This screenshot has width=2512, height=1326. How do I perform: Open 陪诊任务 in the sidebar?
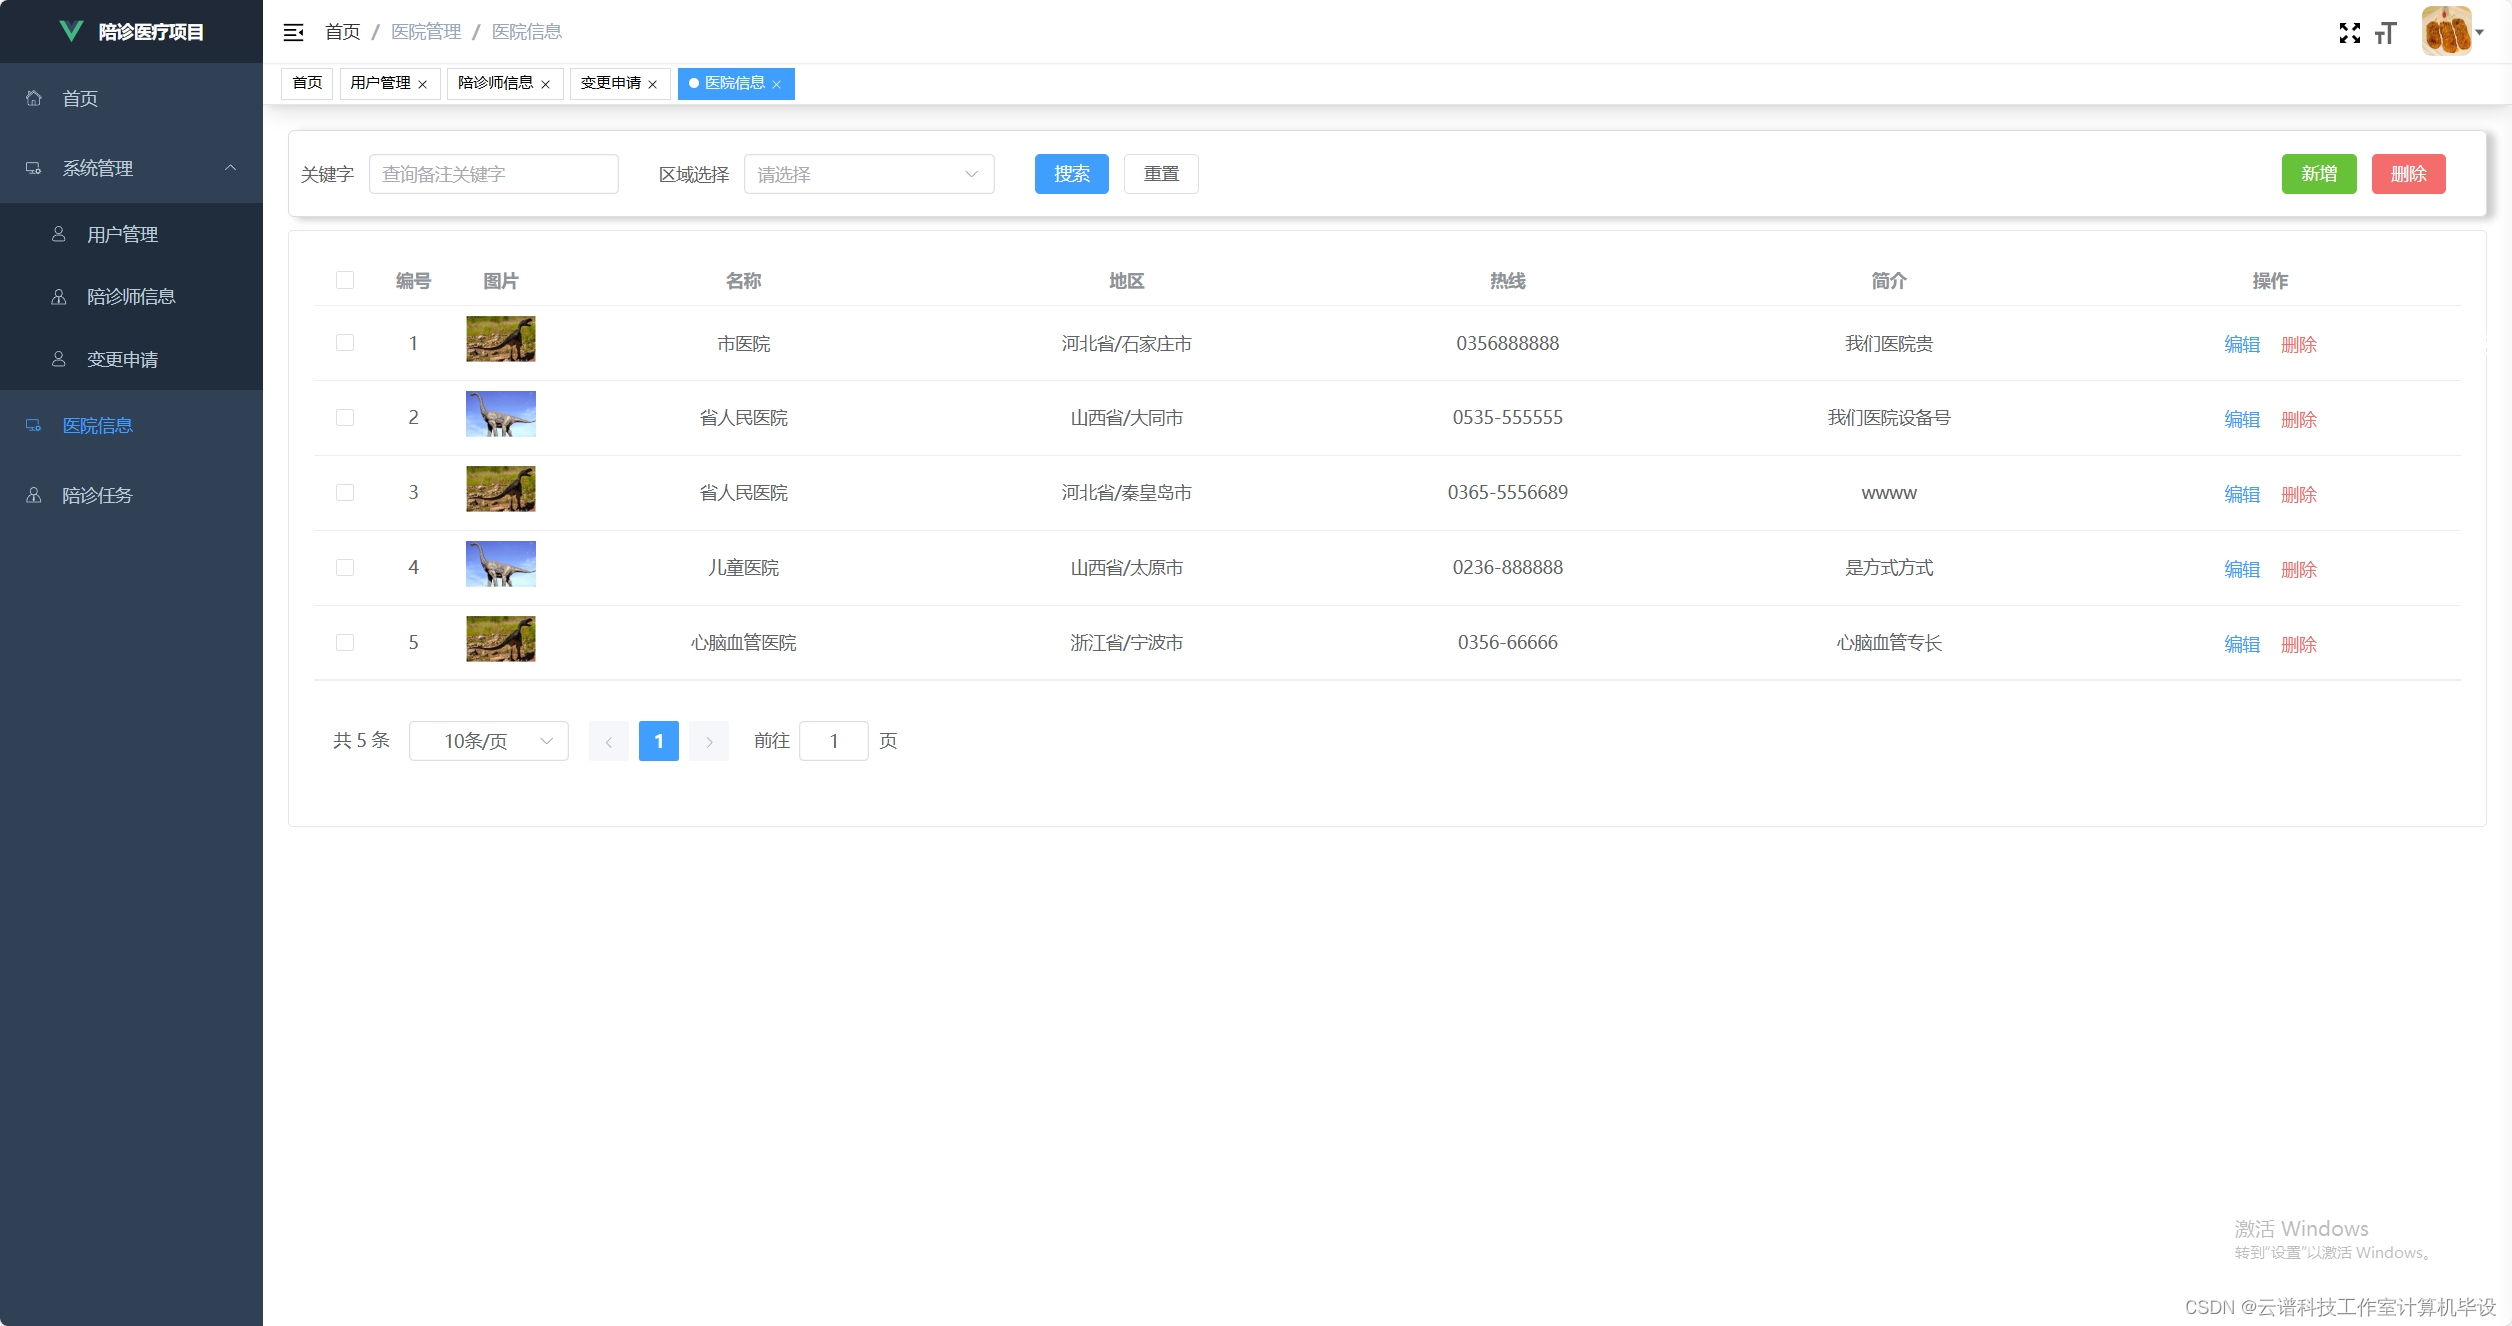97,495
